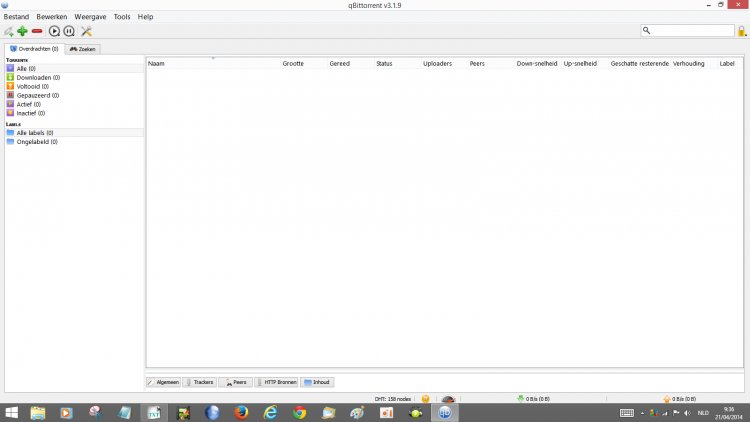The image size is (750, 422).
Task: Toggle the HTTP Bronnen panel button
Action: coord(277,382)
